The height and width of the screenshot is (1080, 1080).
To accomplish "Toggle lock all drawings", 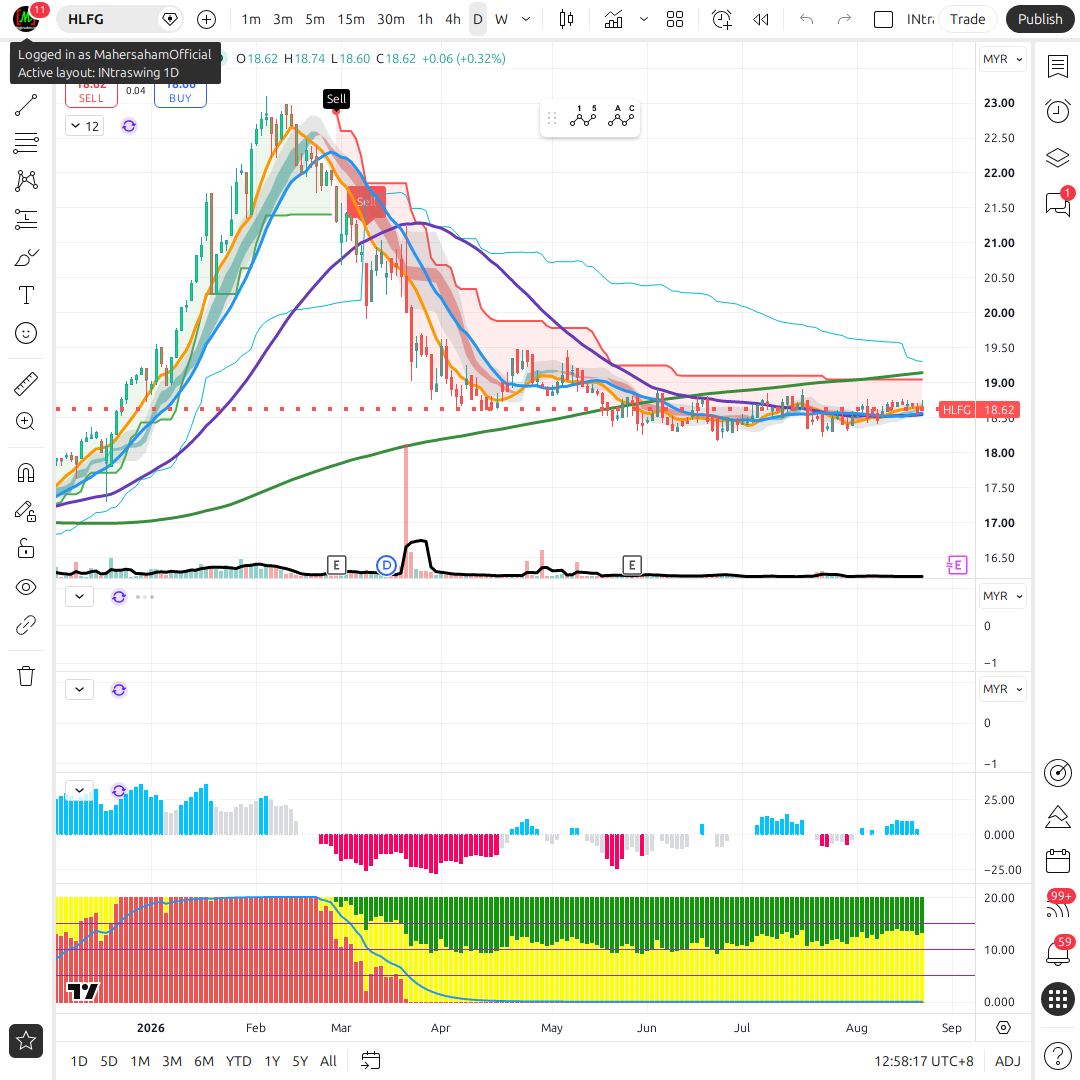I will pos(26,549).
